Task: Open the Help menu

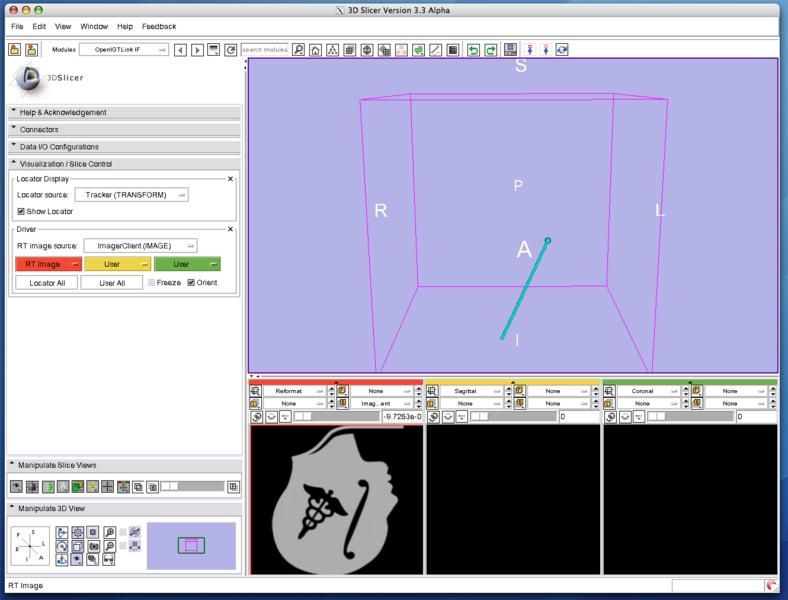Action: pyautogui.click(x=125, y=26)
